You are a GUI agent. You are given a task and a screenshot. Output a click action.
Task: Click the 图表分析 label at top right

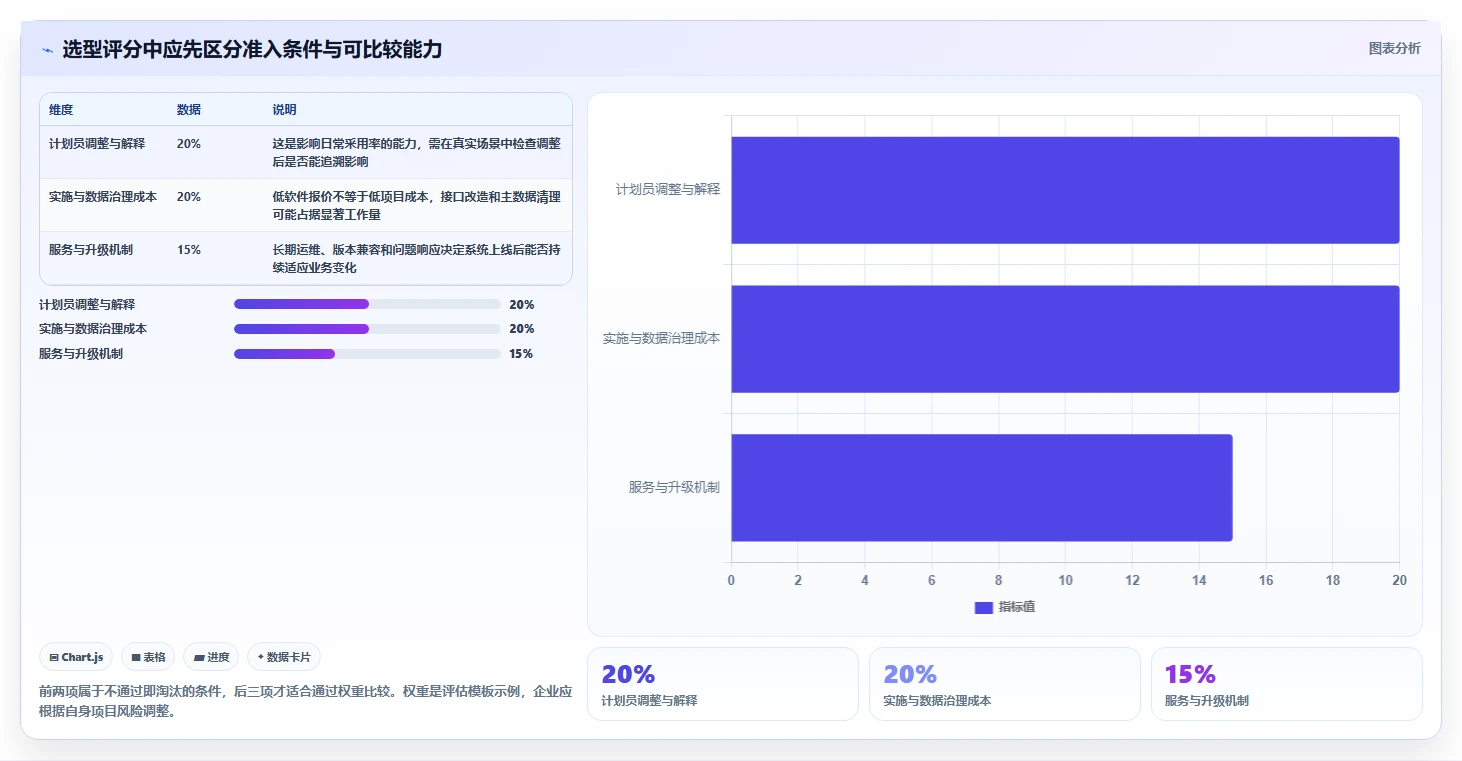(1394, 48)
